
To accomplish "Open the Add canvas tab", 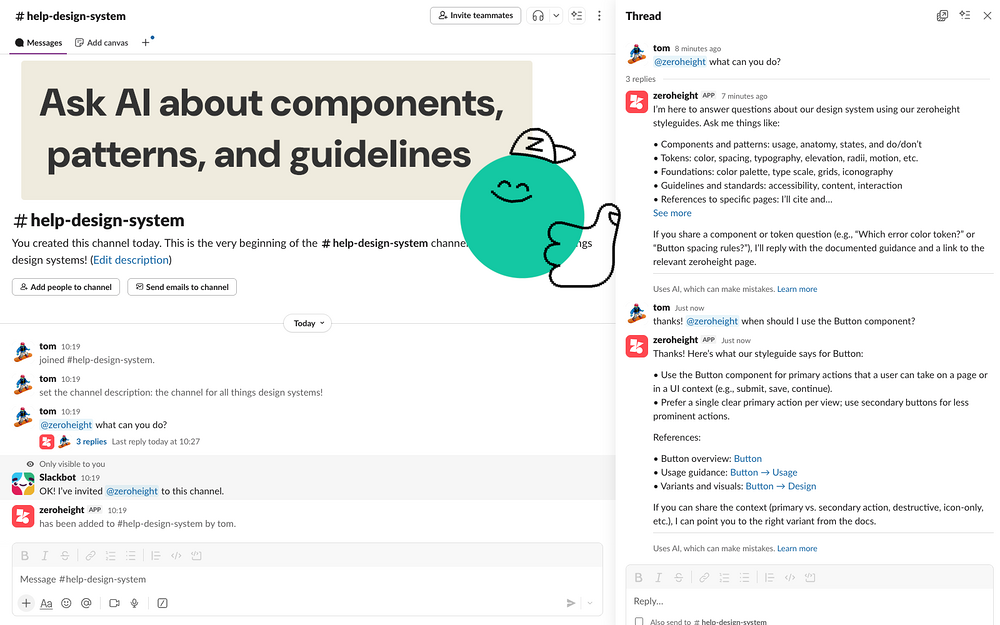I will pyautogui.click(x=101, y=43).
